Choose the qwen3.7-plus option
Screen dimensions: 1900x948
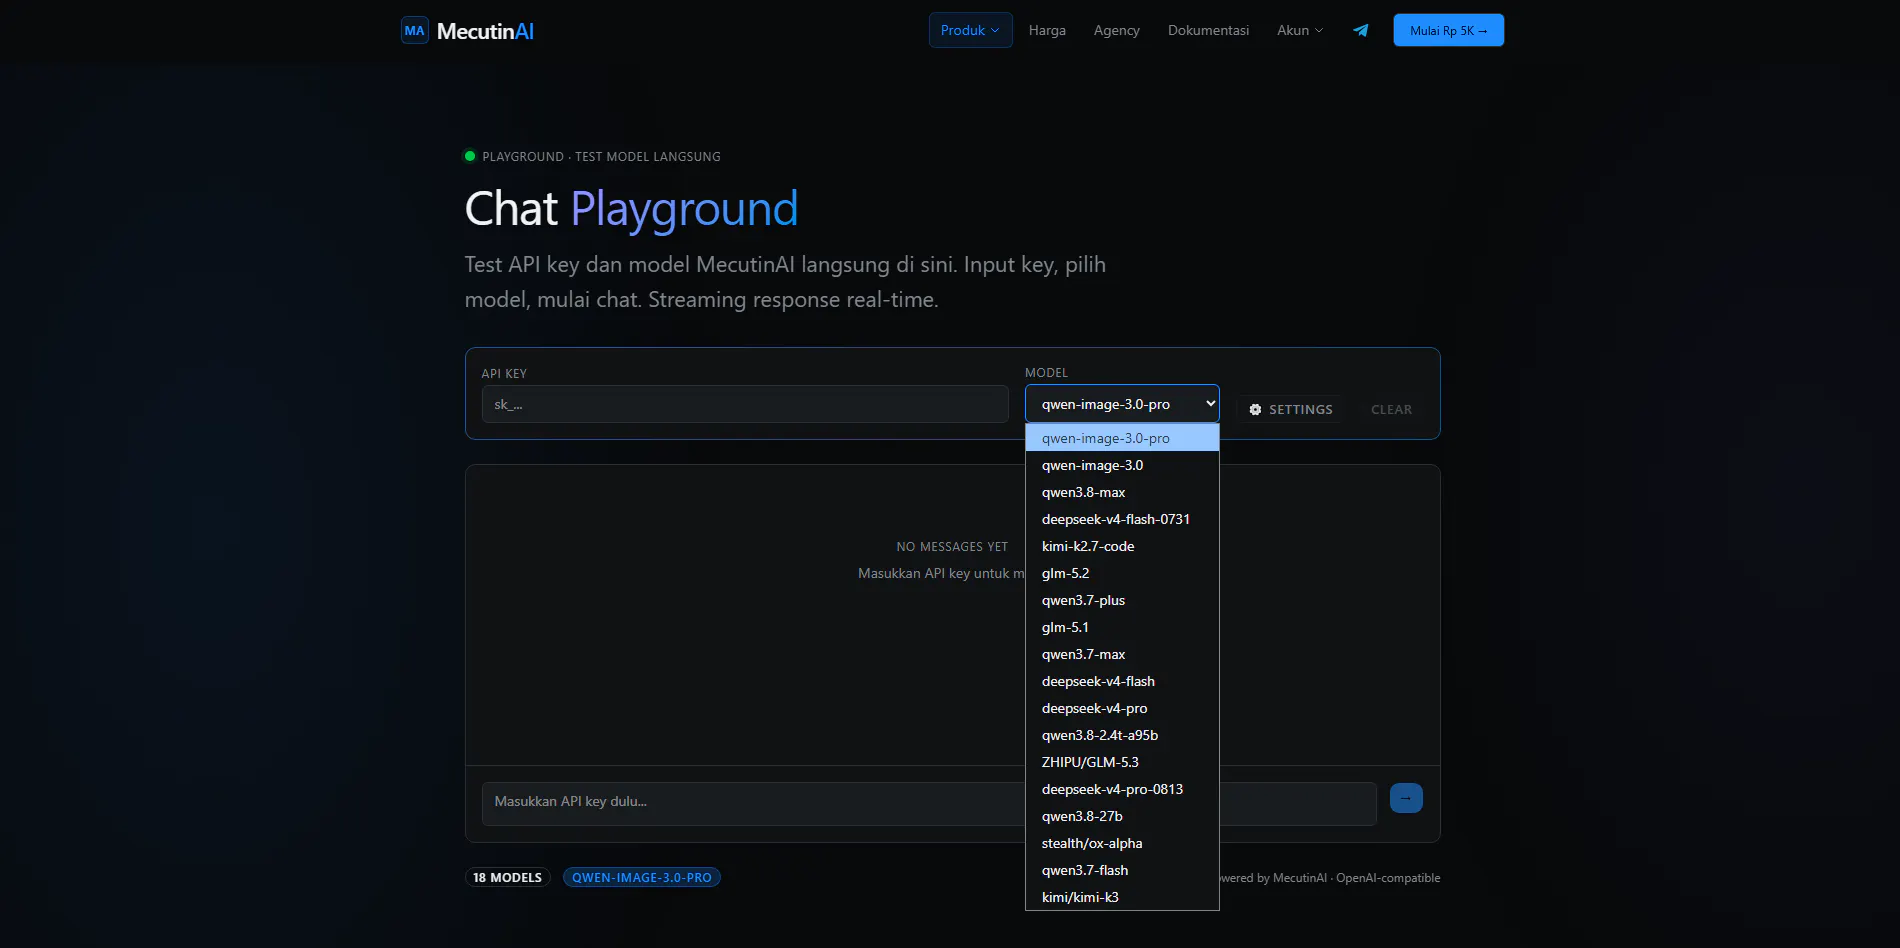click(1122, 600)
